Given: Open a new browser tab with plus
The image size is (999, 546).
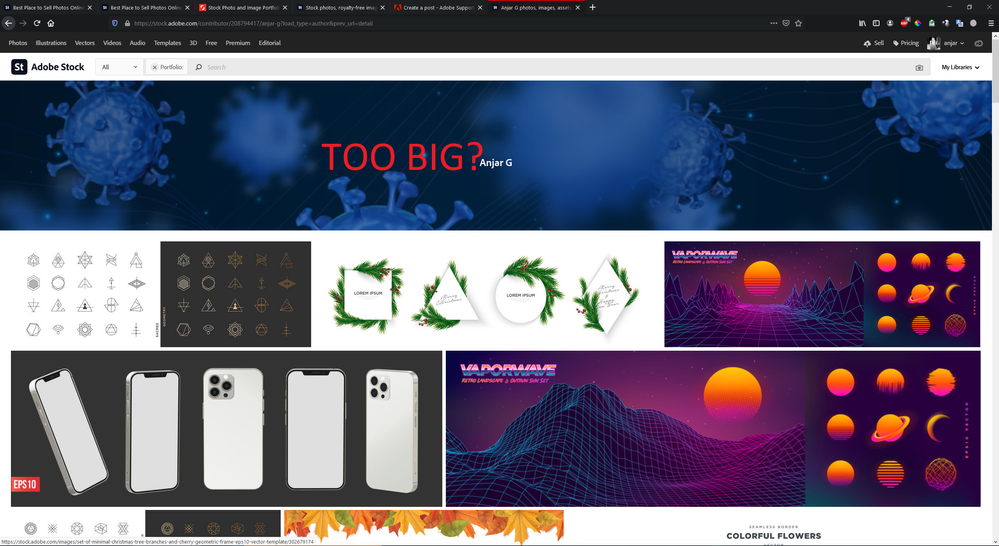Looking at the screenshot, I should (x=593, y=7).
